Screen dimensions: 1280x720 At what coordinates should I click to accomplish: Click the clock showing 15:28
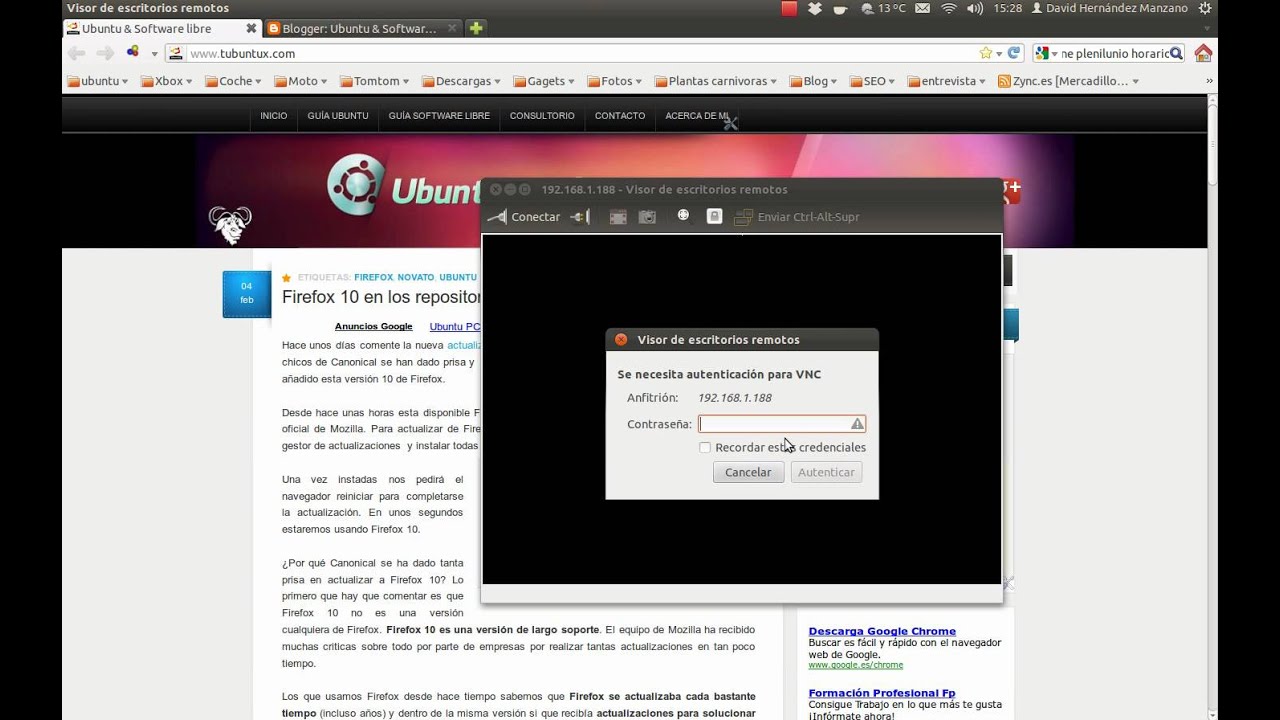pos(1008,8)
